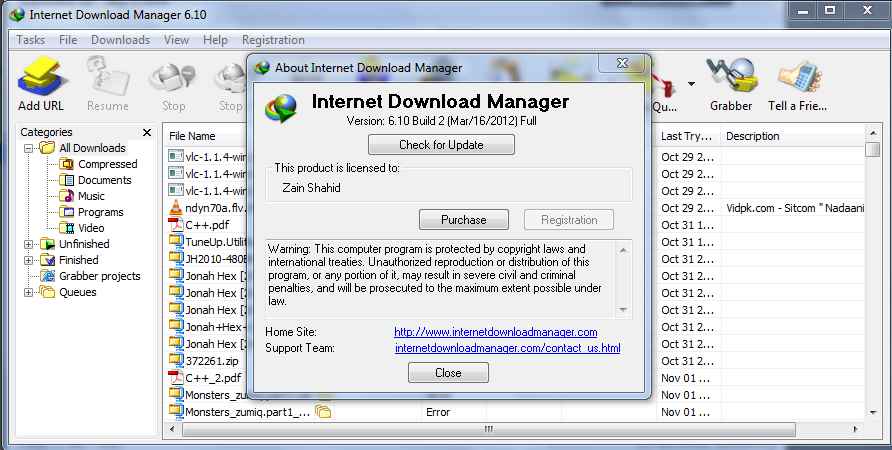Select the Monsters_zumiq.part1 file row
The width and height of the screenshot is (892, 450).
[239, 412]
